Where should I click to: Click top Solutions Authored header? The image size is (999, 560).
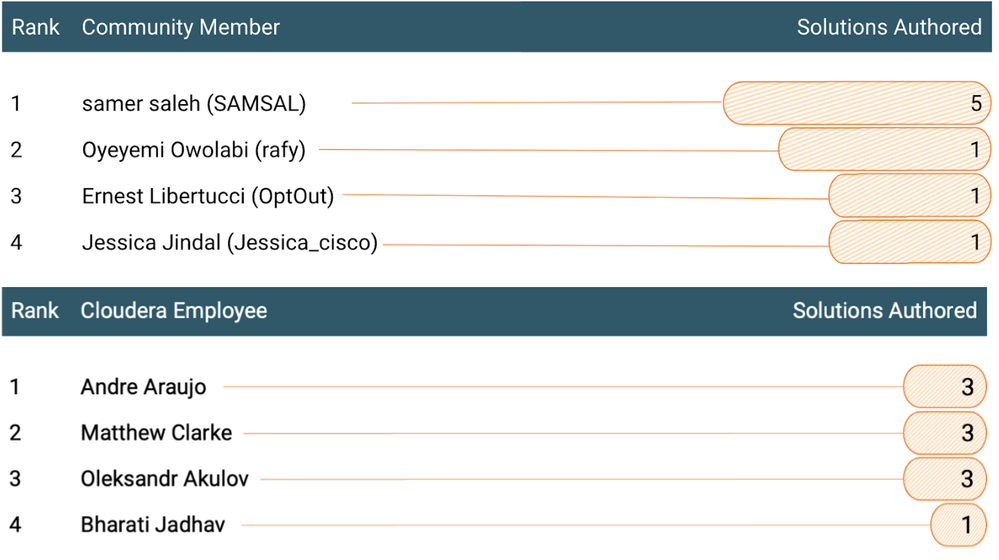[888, 28]
